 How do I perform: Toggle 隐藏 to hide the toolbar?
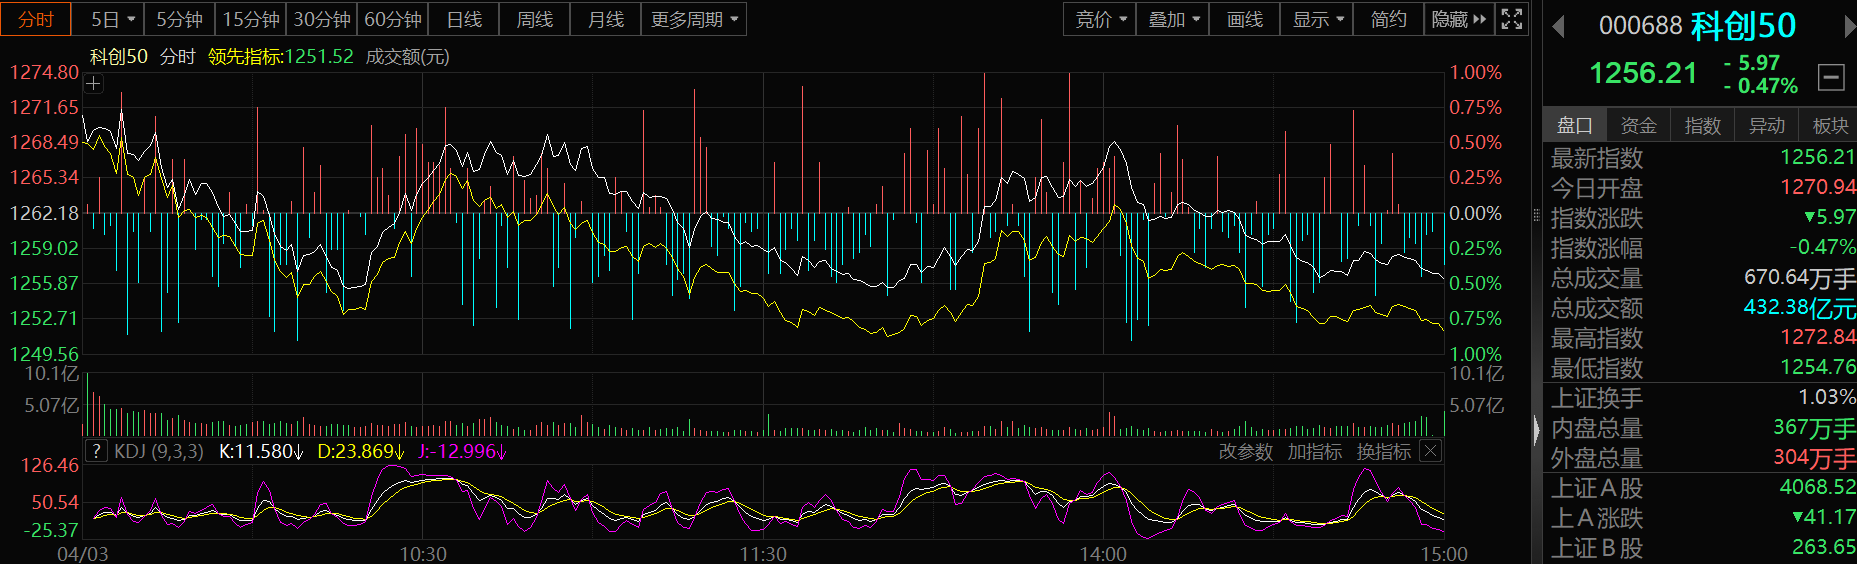(x=1458, y=19)
